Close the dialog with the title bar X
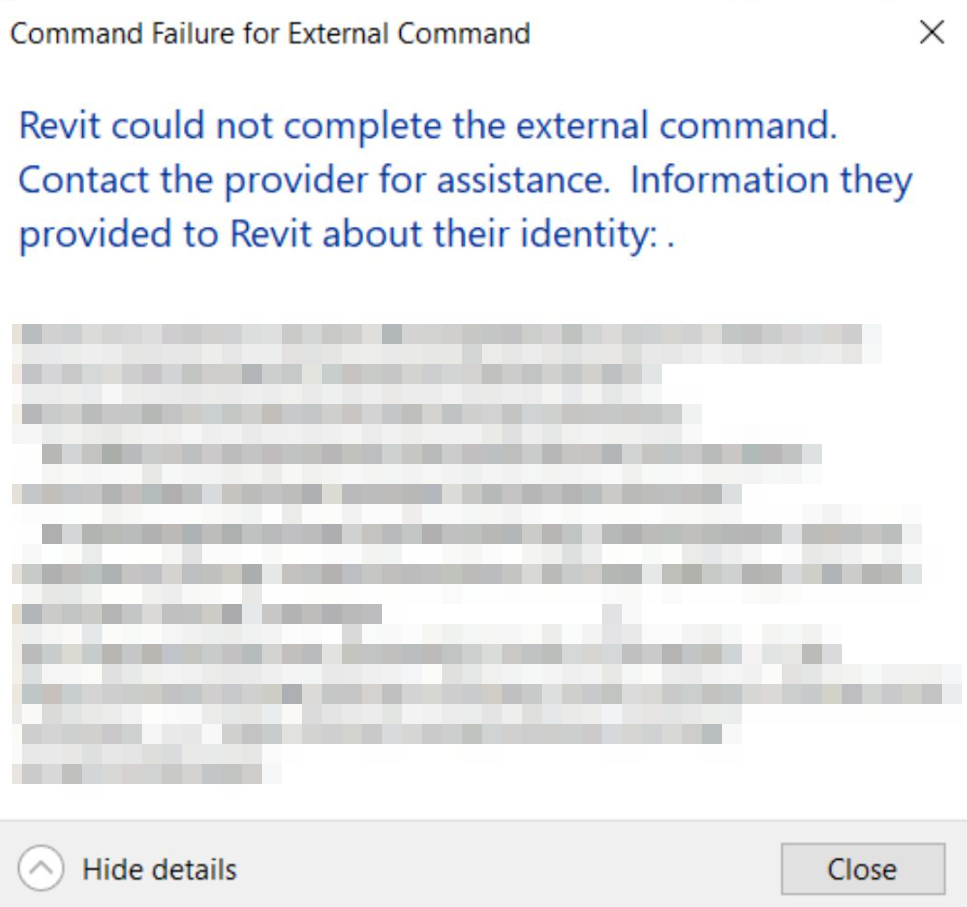 (x=931, y=33)
